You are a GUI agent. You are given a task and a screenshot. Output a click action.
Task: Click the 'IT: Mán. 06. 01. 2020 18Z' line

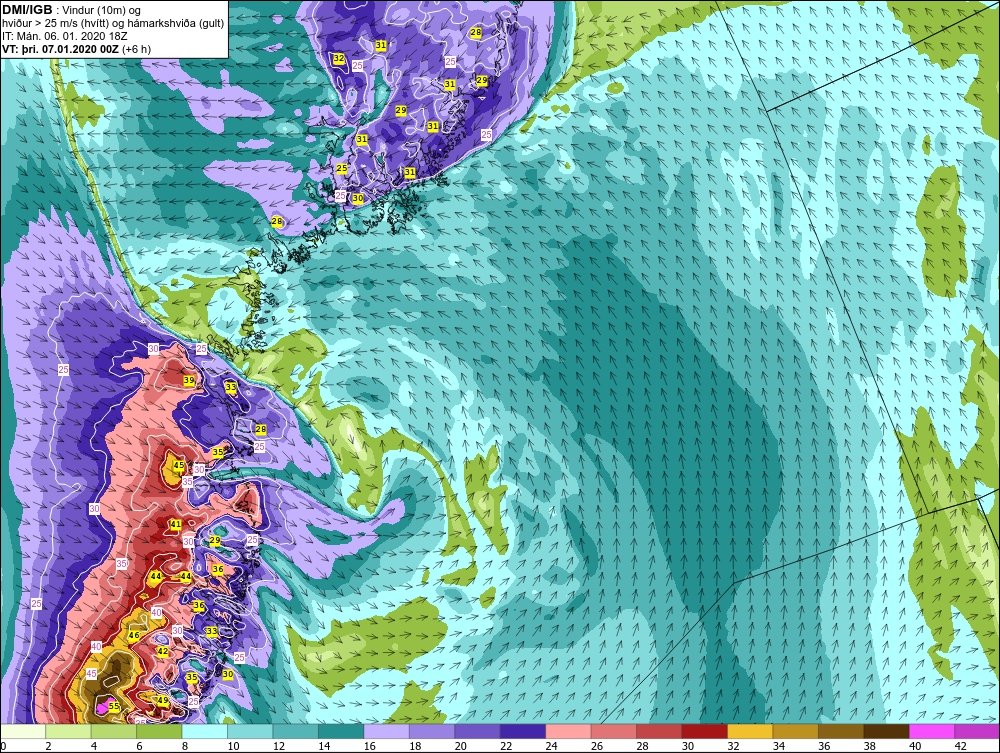coord(65,36)
